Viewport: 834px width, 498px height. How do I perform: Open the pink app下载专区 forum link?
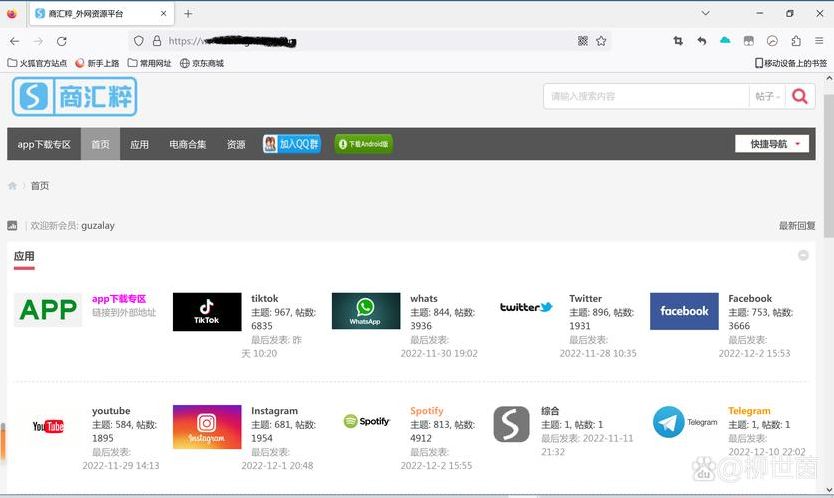click(119, 298)
